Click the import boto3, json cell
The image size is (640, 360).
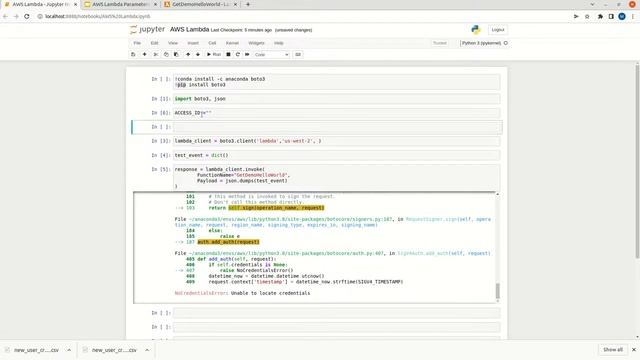[x=336, y=99]
